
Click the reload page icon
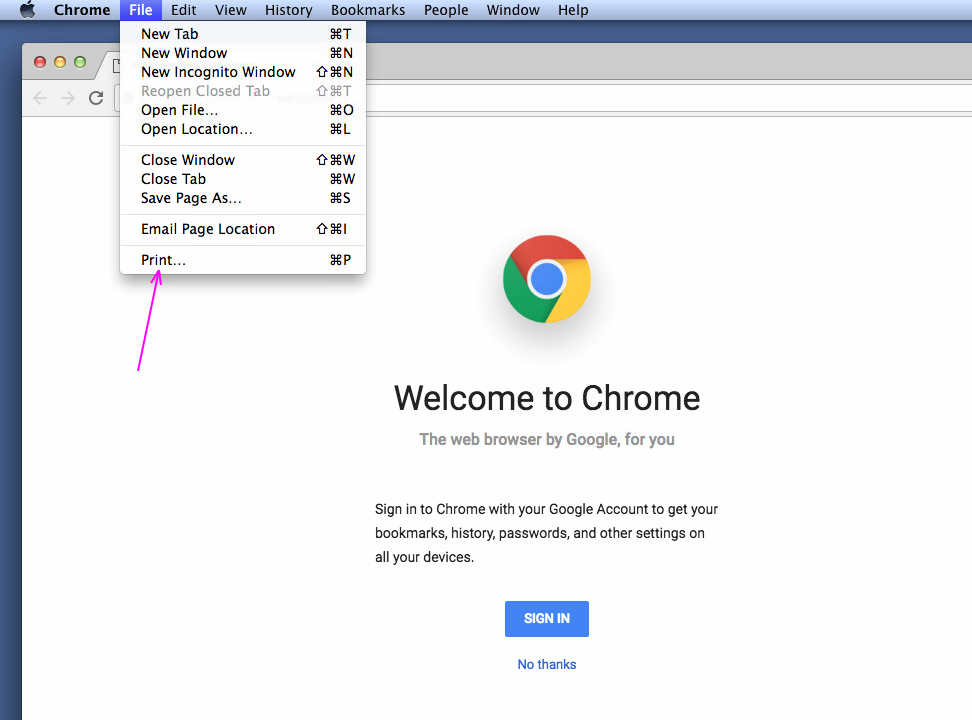[96, 97]
